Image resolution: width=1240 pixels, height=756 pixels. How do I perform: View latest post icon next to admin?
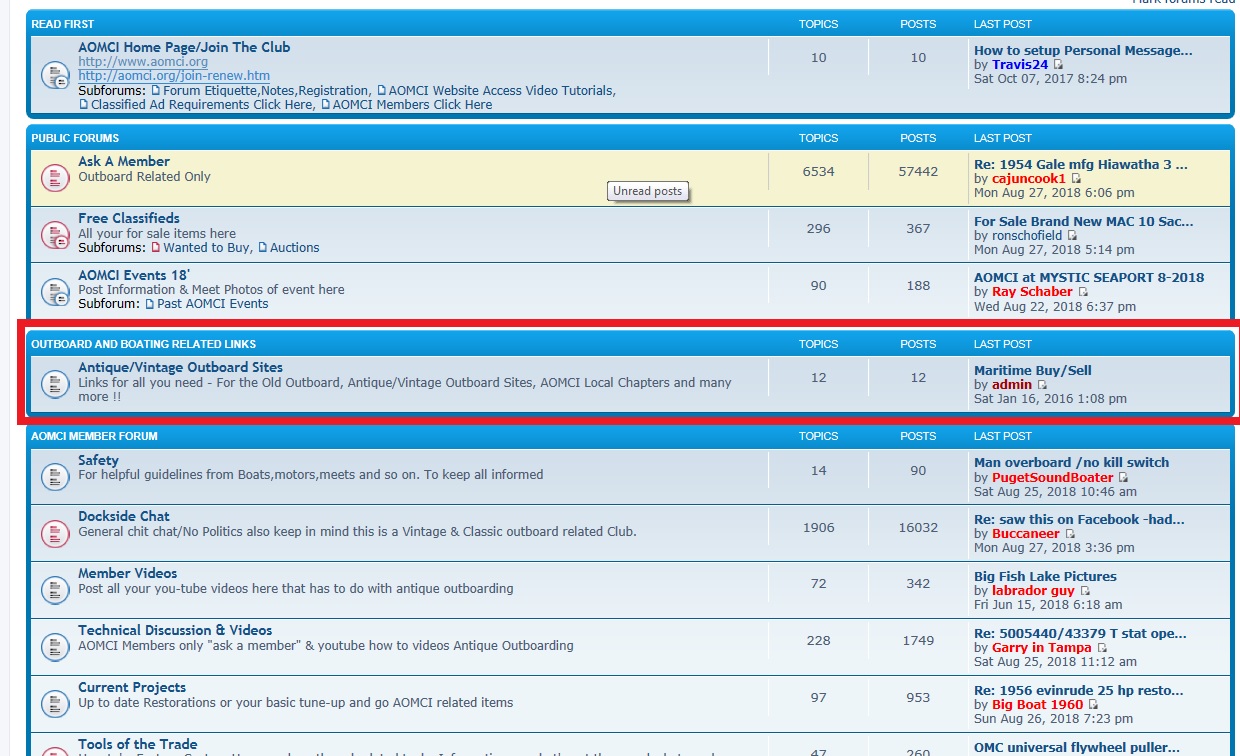click(x=1042, y=385)
